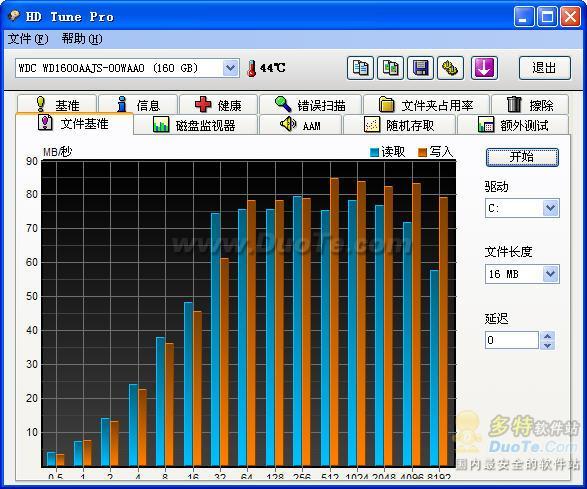Open the 文件(F) menu

(x=28, y=39)
